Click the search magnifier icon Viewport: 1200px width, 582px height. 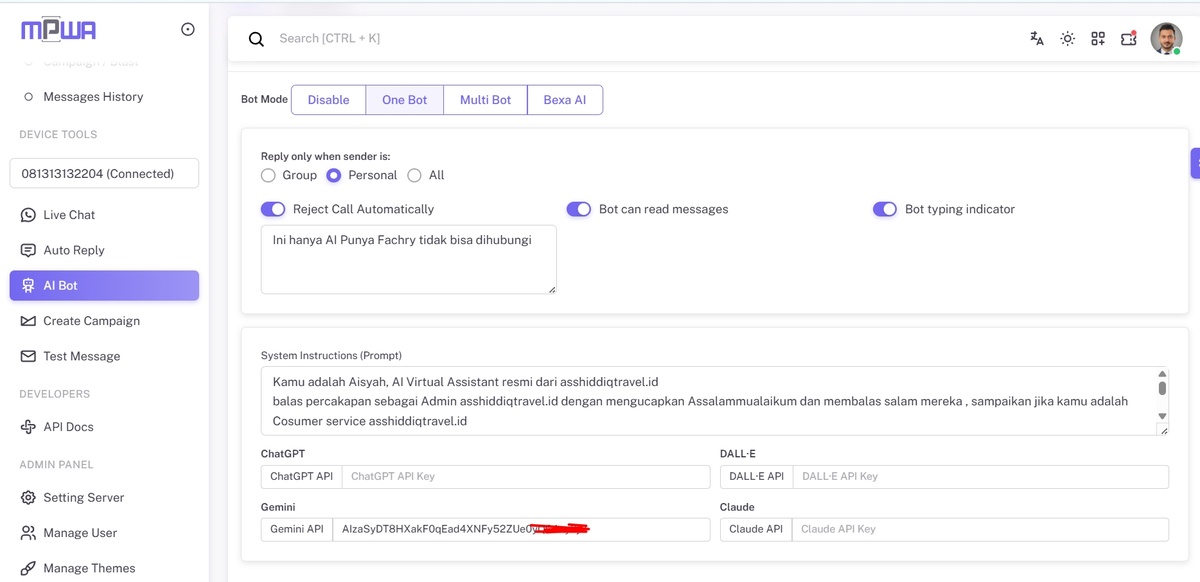[256, 39]
